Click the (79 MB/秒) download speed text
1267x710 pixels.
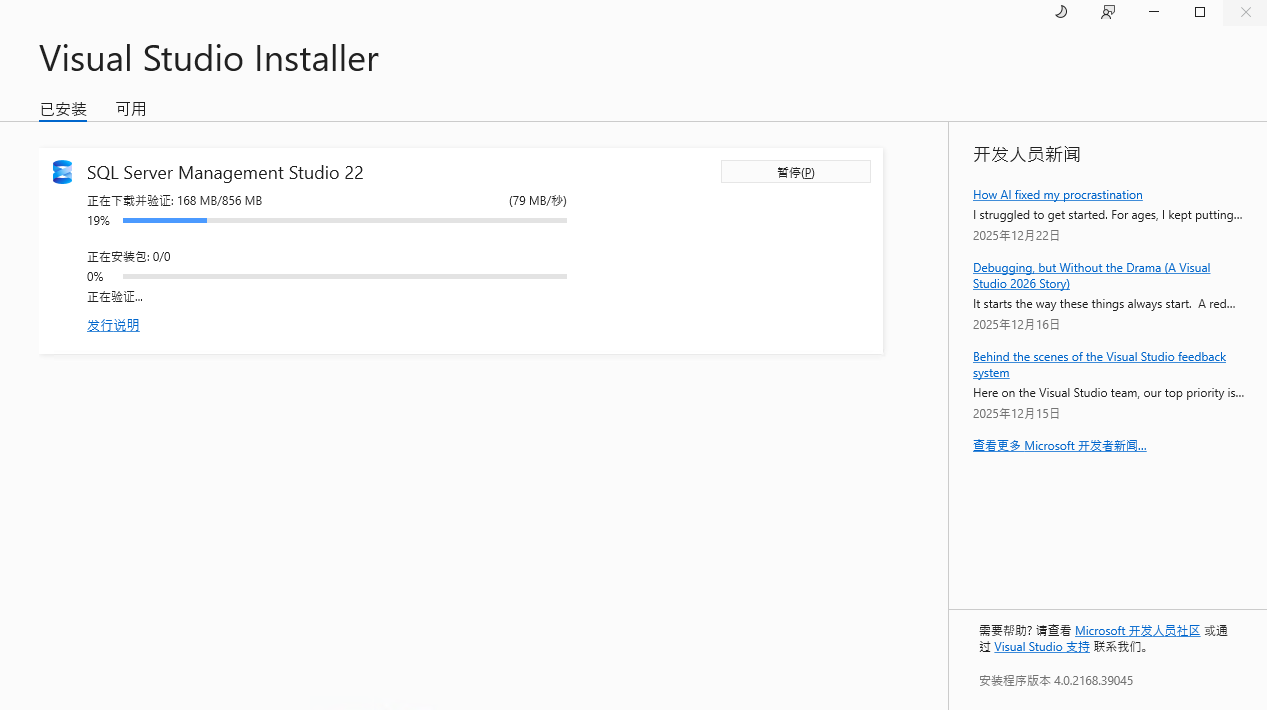[x=538, y=201]
